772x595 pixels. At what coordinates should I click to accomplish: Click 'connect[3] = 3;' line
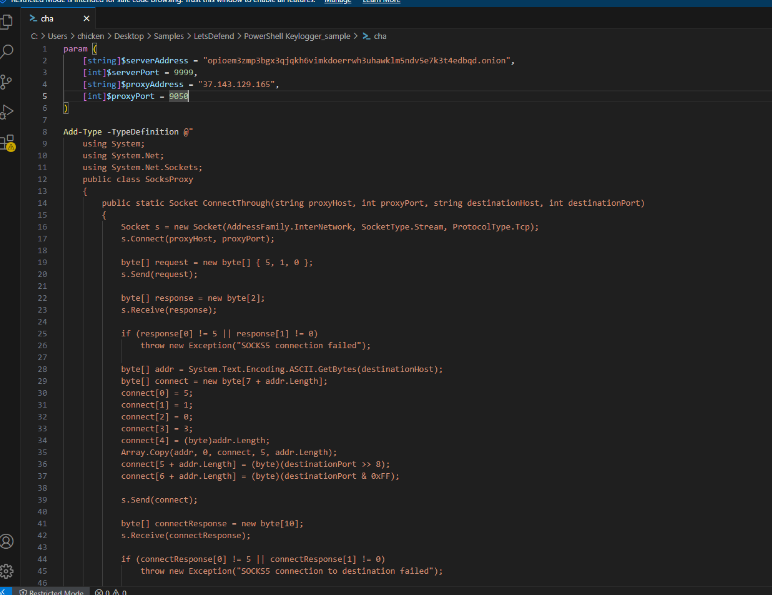[x=157, y=429]
